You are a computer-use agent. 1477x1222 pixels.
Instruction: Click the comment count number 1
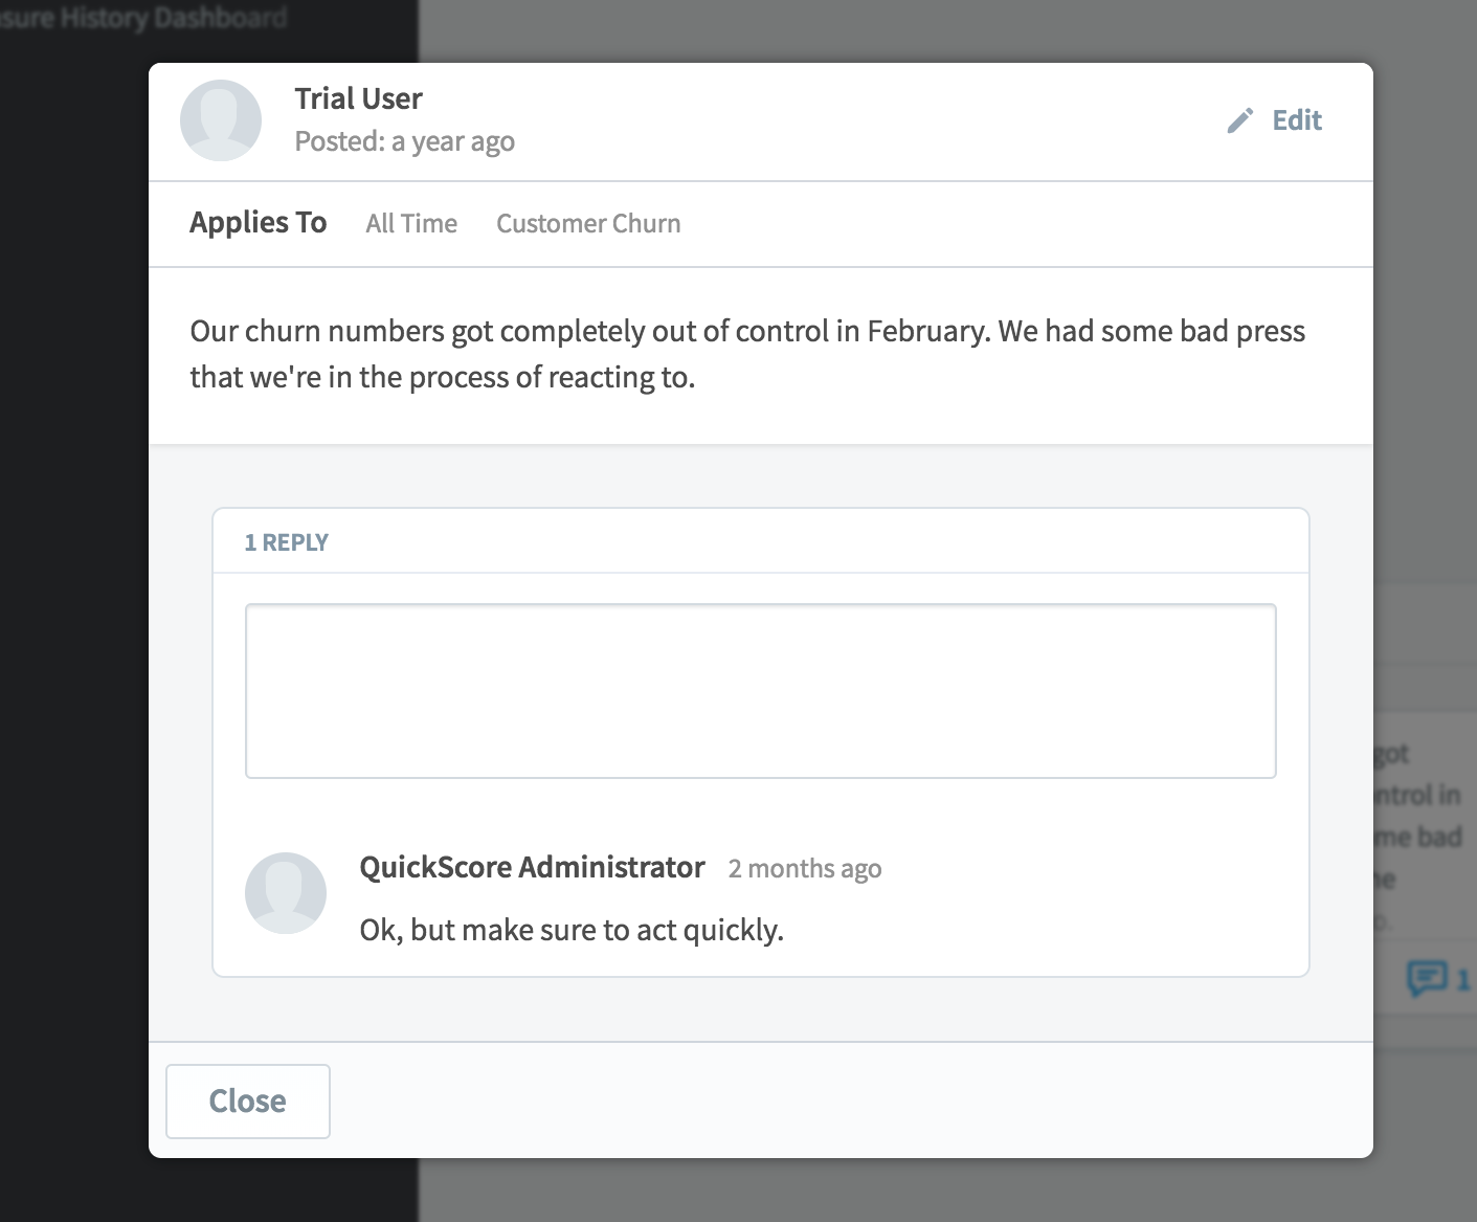(x=1463, y=979)
